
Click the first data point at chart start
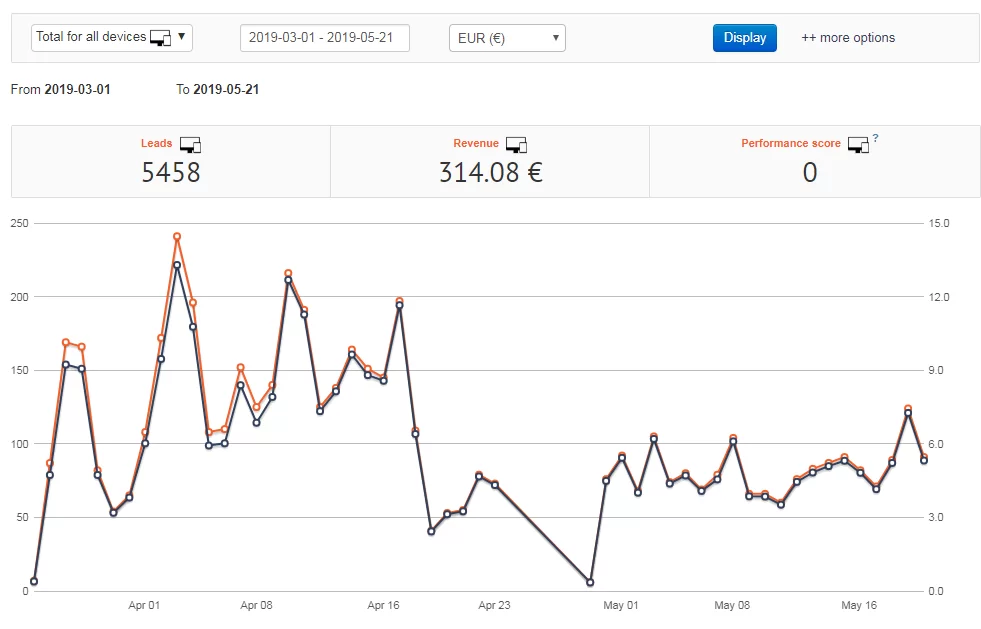coord(34,581)
